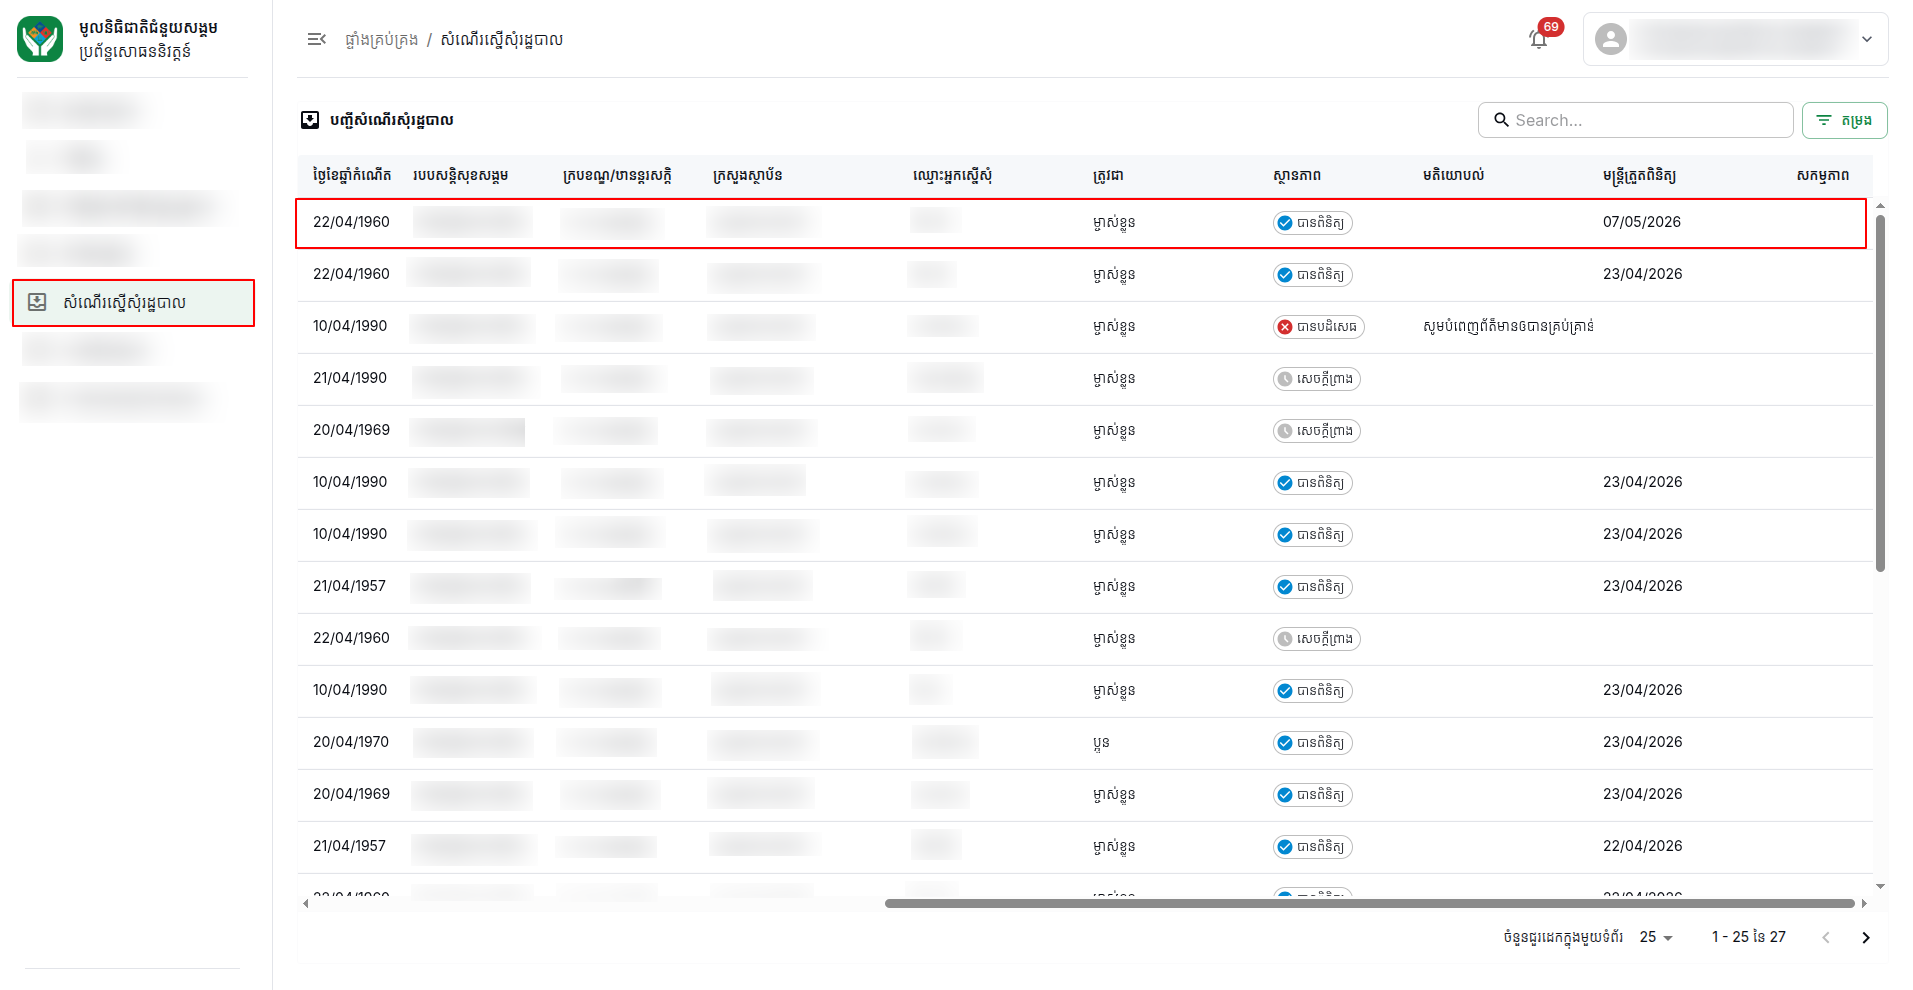Click the horizontal table scrollbar thumb
Viewport: 1913px width, 990px height.
[1370, 903]
